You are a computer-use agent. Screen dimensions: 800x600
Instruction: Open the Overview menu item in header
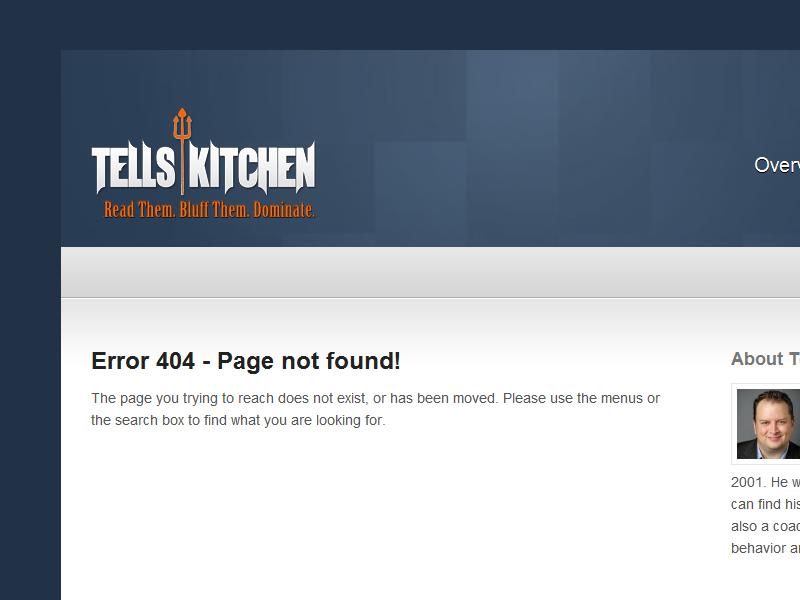pos(777,165)
